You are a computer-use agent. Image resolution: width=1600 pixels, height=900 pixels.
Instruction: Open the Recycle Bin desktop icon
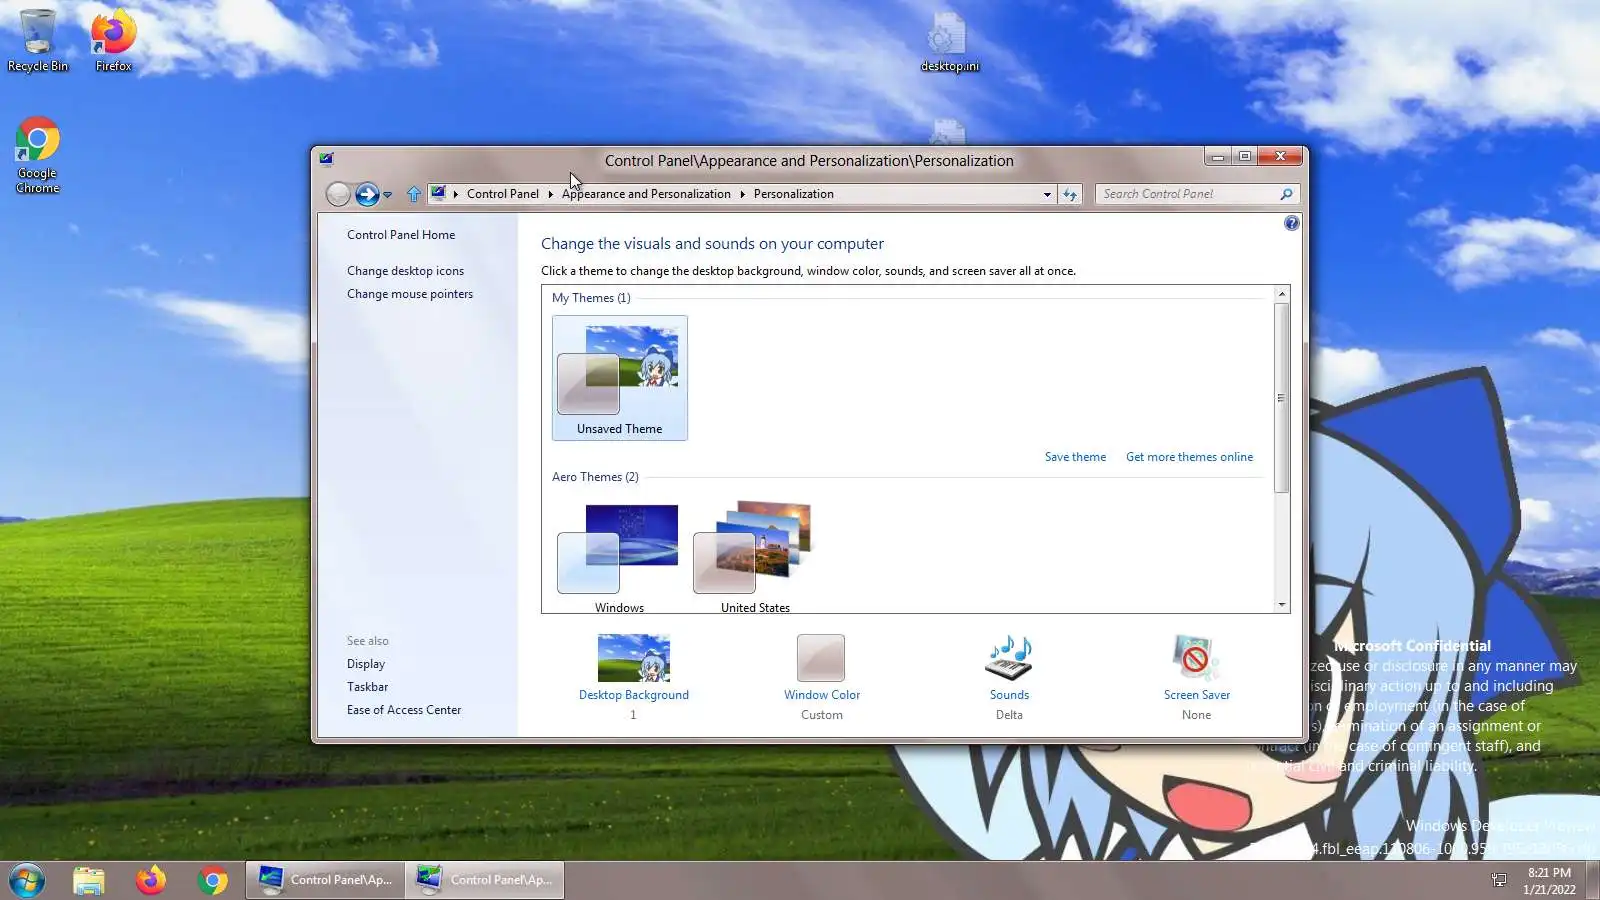pos(38,41)
